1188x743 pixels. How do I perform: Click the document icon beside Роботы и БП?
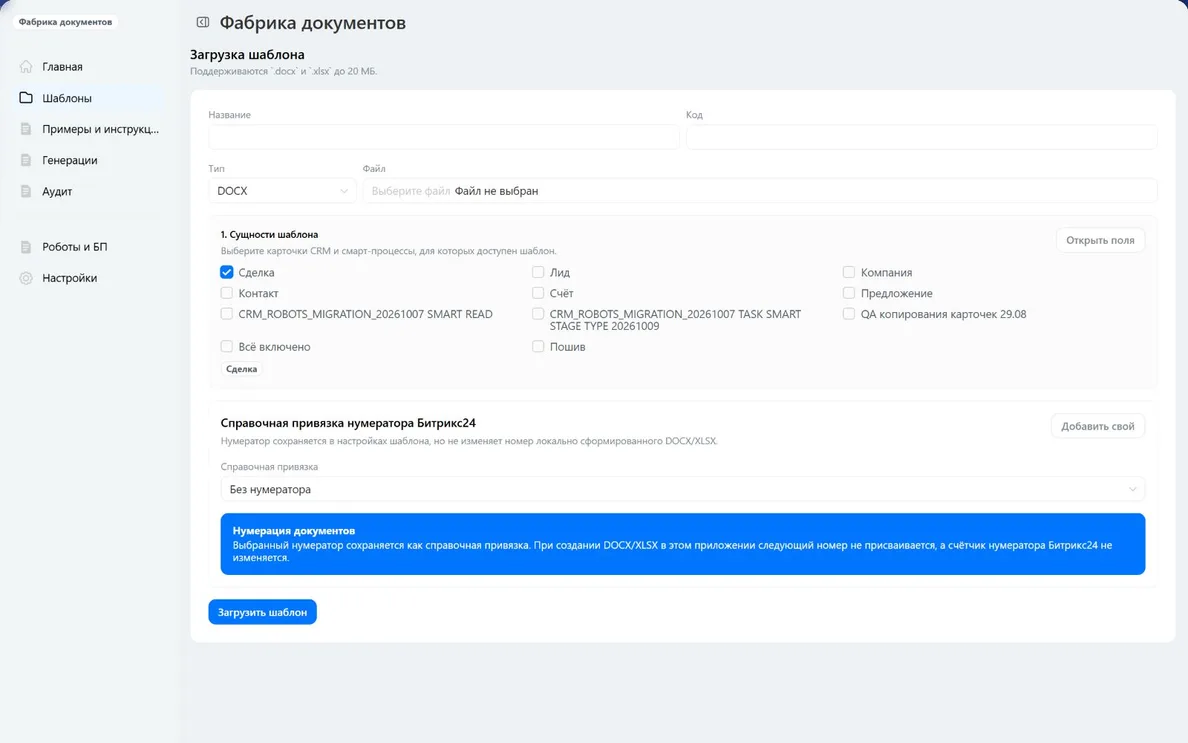click(x=26, y=247)
